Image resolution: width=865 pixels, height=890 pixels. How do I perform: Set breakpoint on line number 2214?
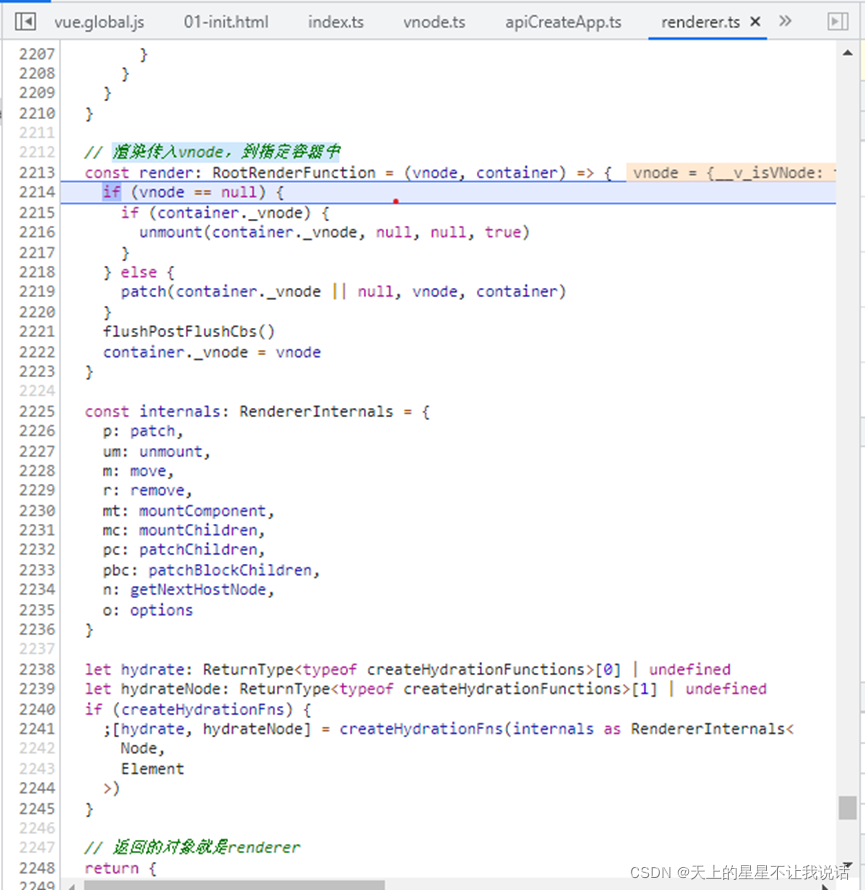pos(37,192)
